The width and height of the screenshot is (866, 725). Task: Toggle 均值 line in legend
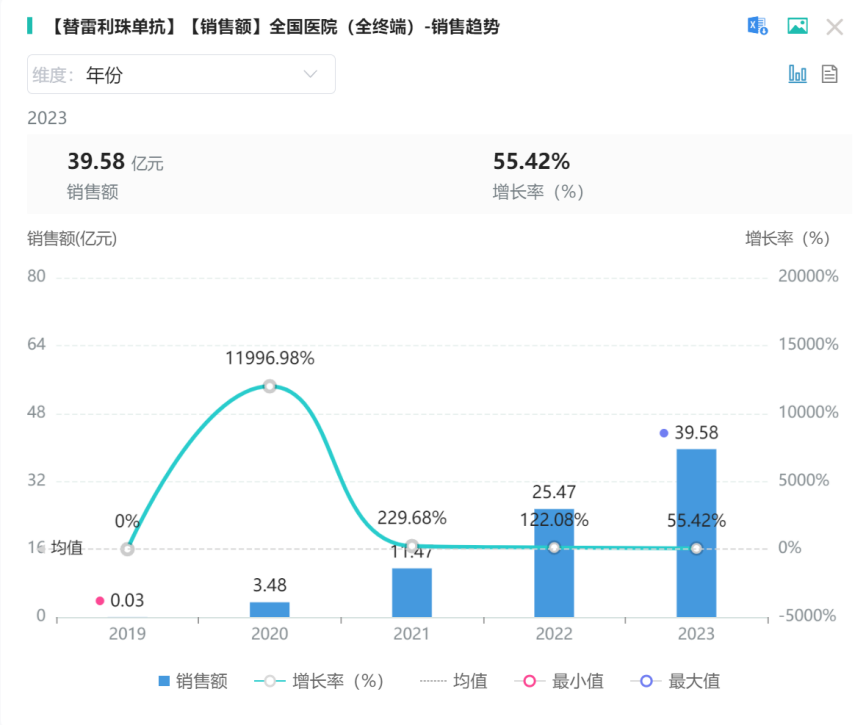(x=454, y=681)
